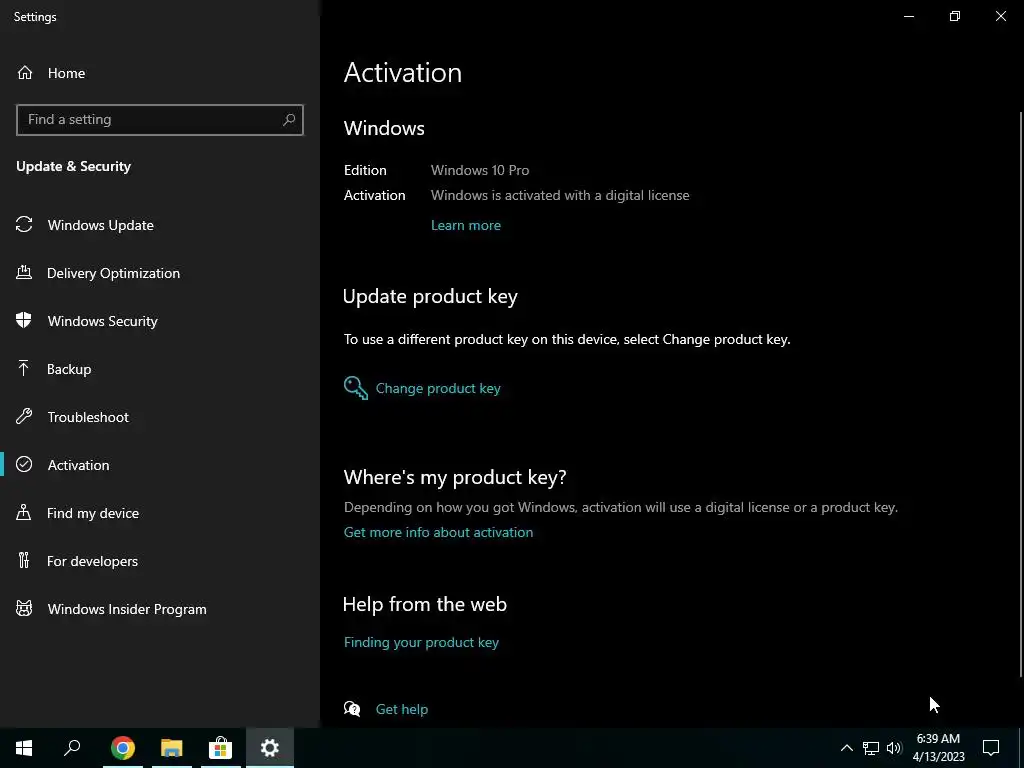1024x768 pixels.
Task: Click the network icon in system tray
Action: pos(871,748)
